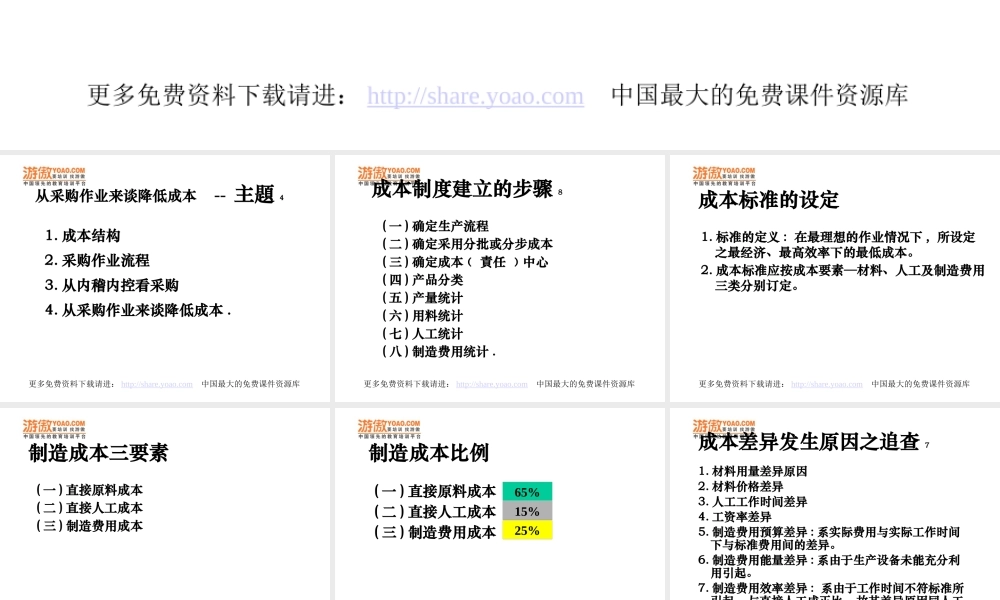Select the 从采购作业来谈降低成本 -- 主题 slide thumbnail
The width and height of the screenshot is (1000, 600).
point(165,278)
